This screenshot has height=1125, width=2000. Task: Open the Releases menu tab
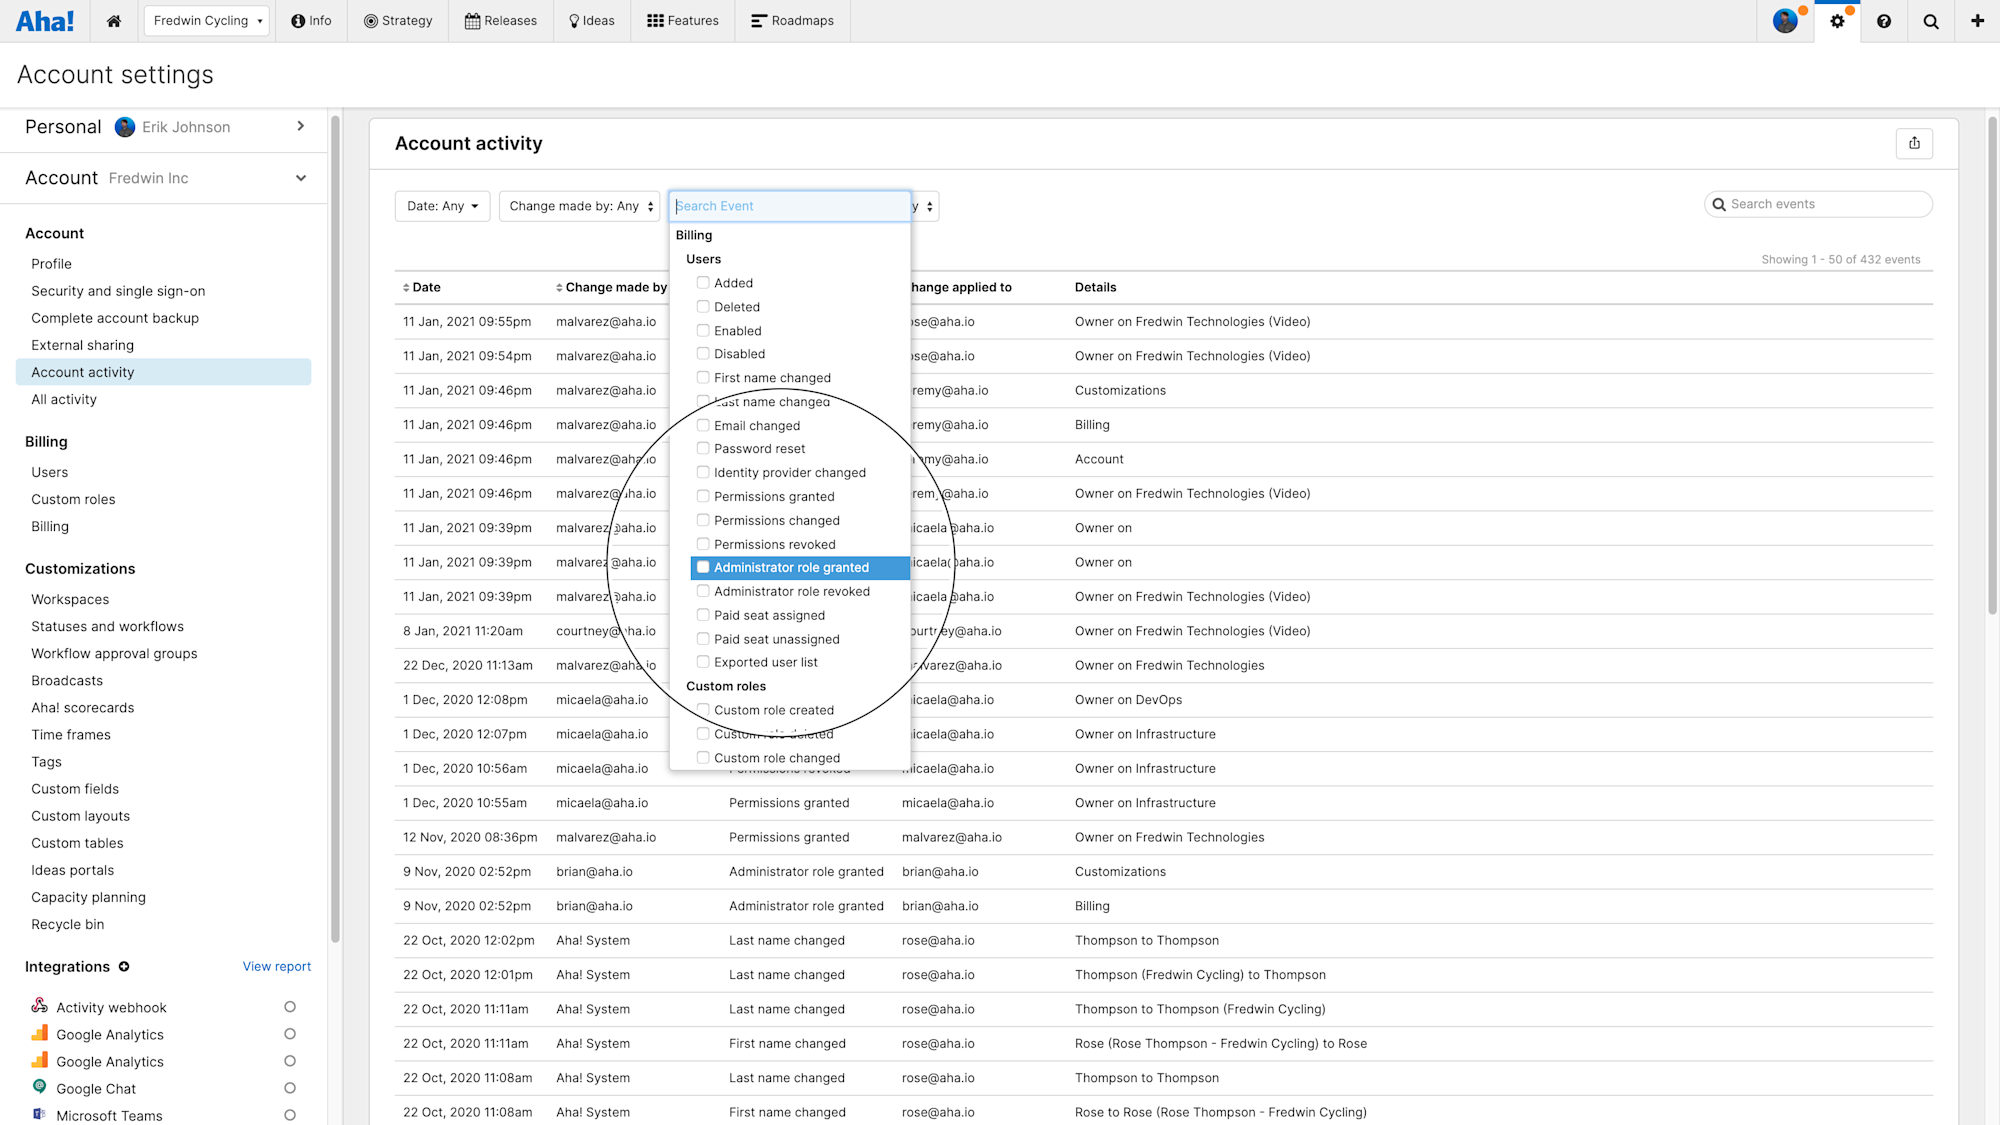(501, 21)
